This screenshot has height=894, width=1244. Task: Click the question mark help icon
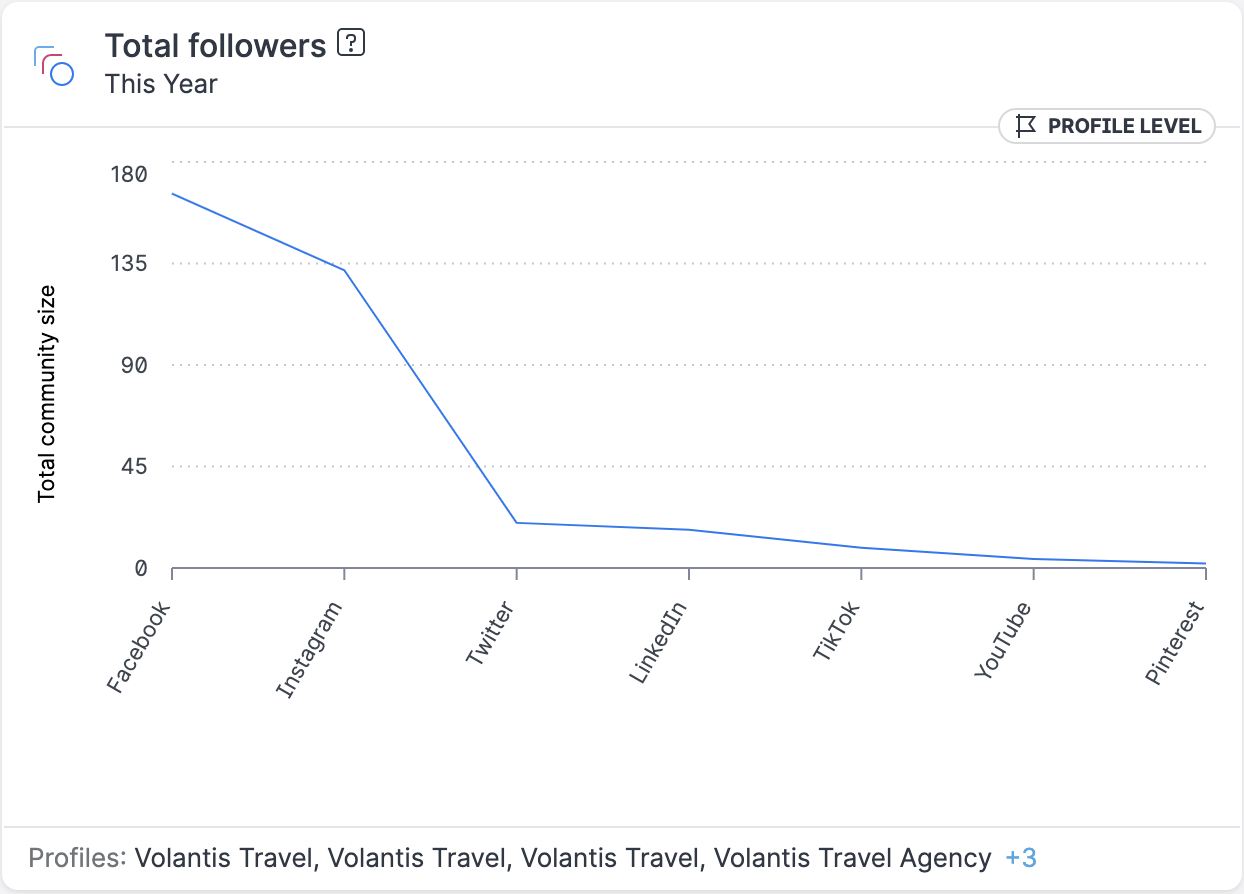(351, 44)
